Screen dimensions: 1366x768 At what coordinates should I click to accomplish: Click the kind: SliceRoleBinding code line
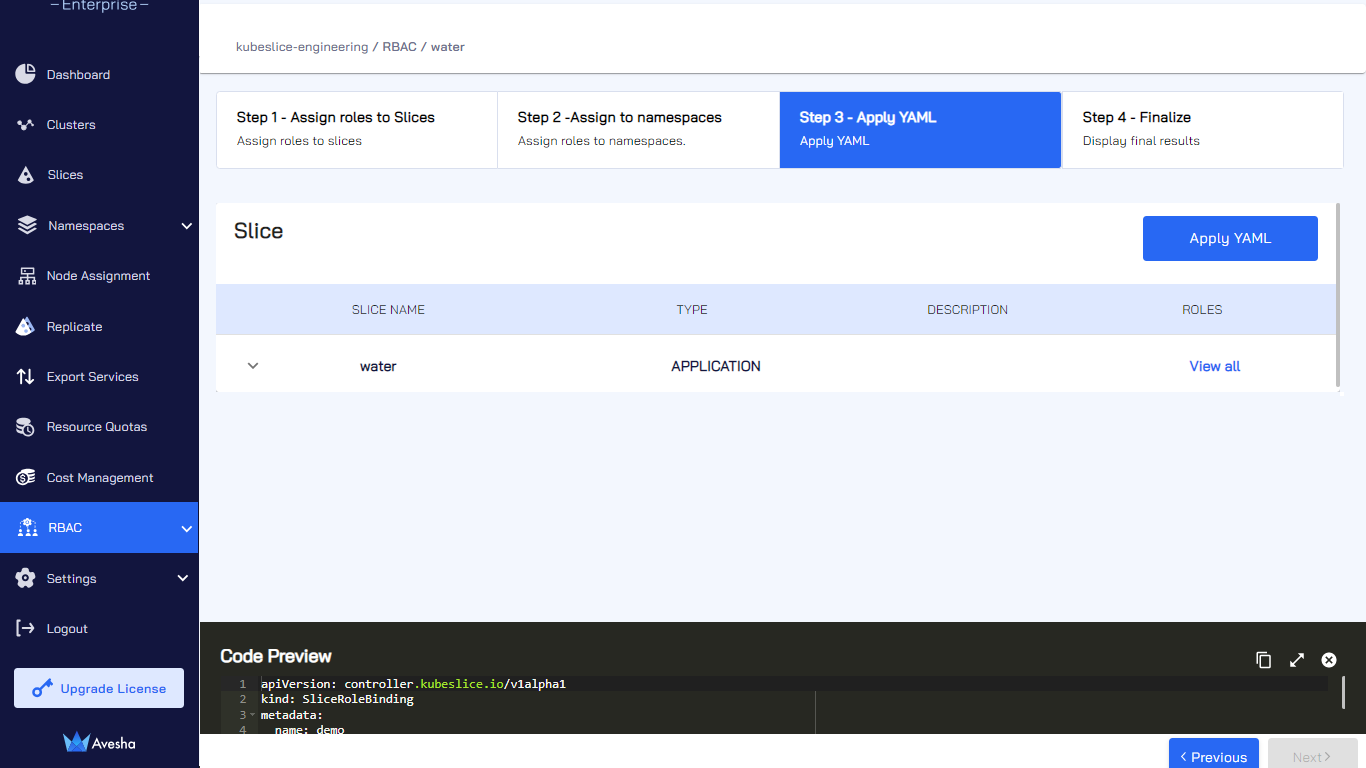tap(337, 699)
